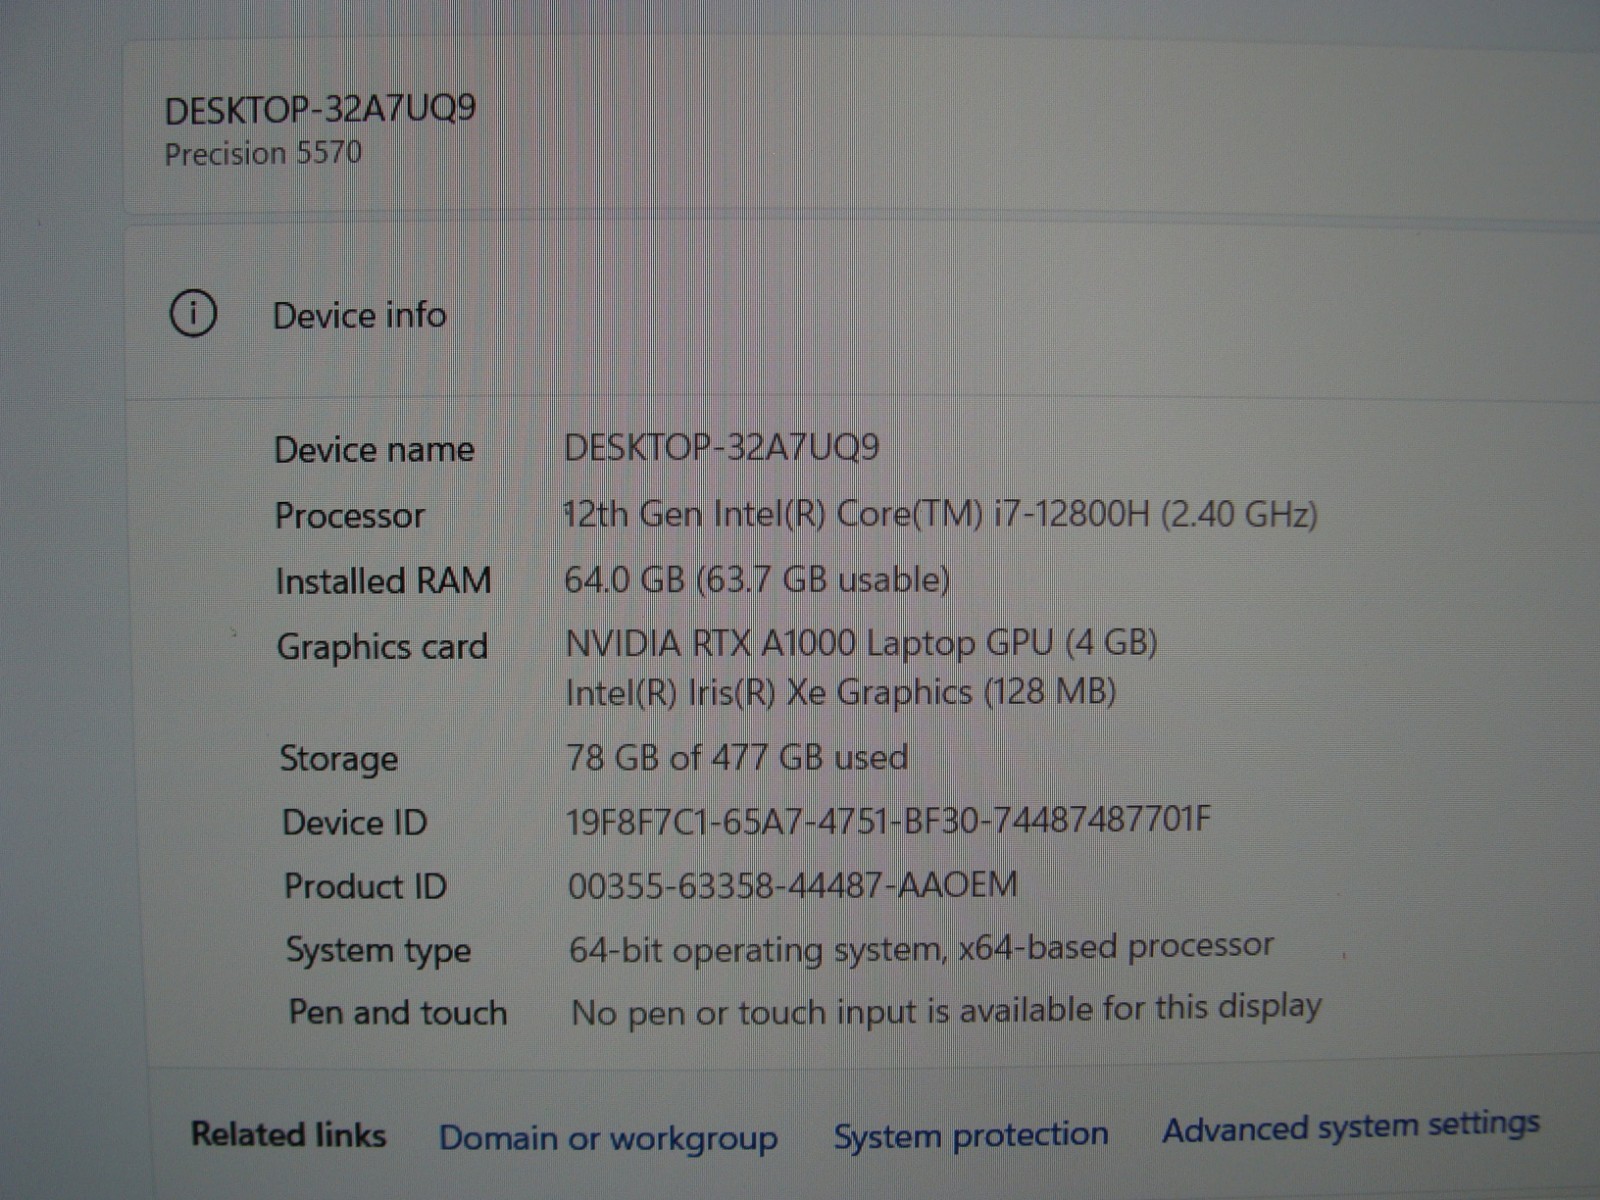Select the DESKTOP-32A7UQ9 title at top

(320, 109)
